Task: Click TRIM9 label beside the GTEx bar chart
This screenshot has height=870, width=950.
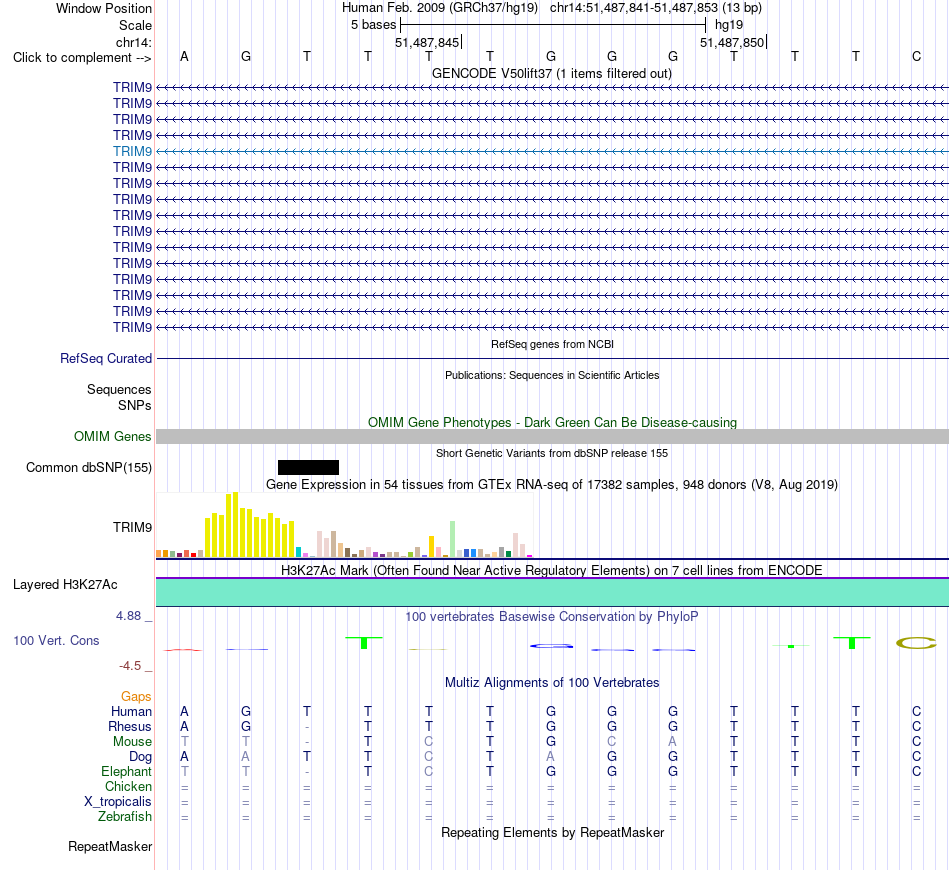Action: pyautogui.click(x=132, y=528)
